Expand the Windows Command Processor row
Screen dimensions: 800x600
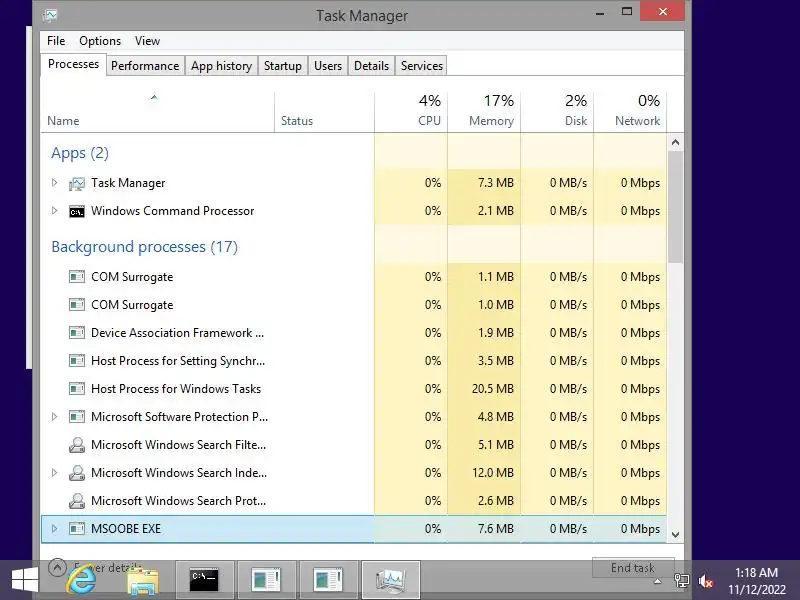pyautogui.click(x=55, y=211)
